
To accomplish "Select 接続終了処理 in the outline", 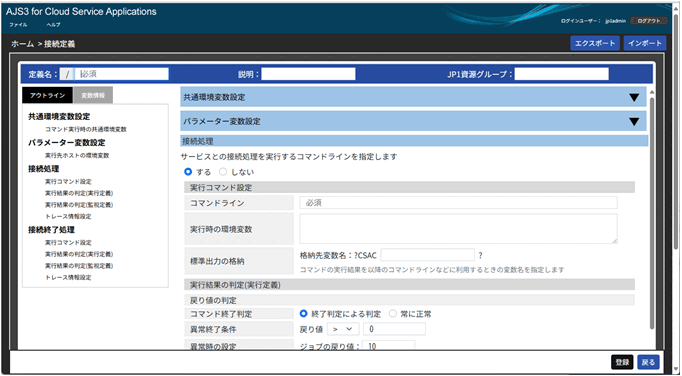I will pyautogui.click(x=51, y=230).
